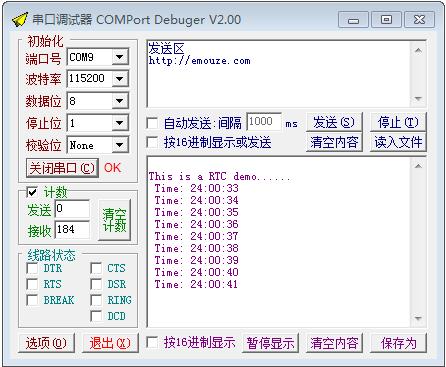Toggle the CTS checkbox

click(96, 268)
